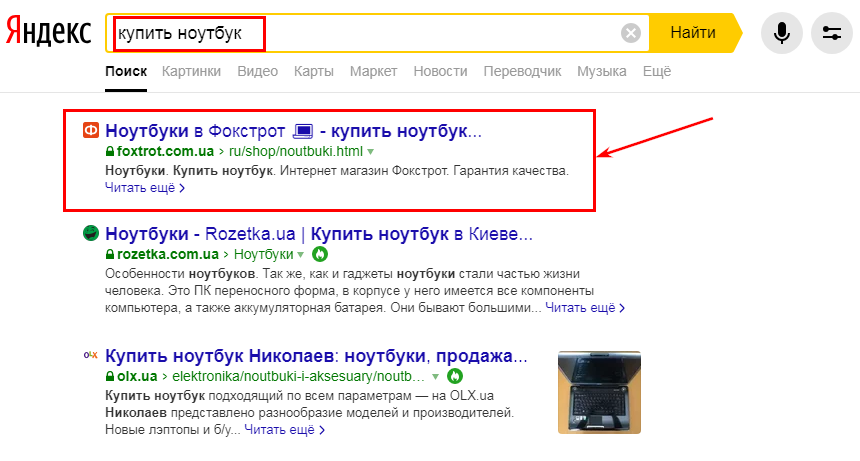Click Читать ещё in the OLX snippet

tap(284, 430)
